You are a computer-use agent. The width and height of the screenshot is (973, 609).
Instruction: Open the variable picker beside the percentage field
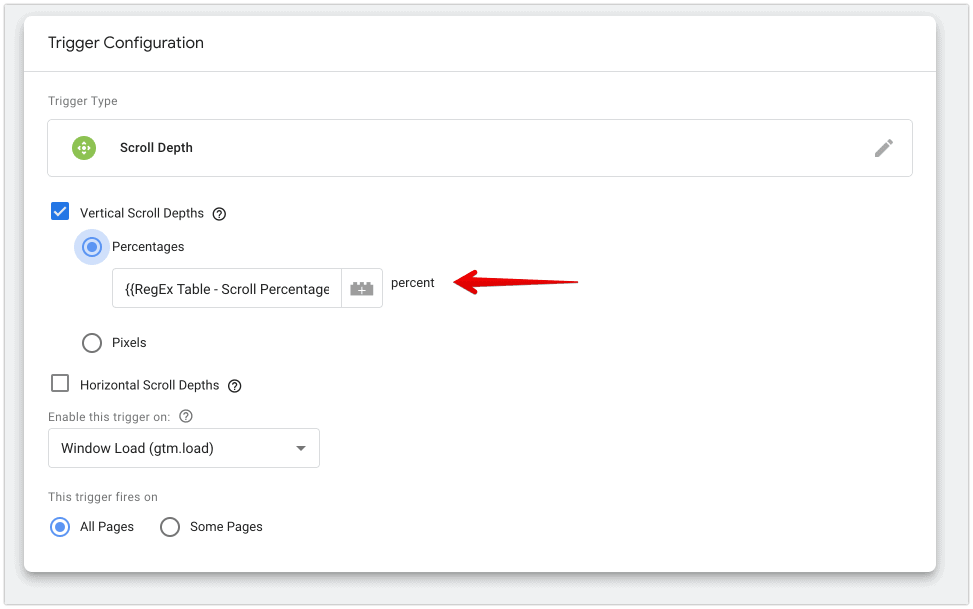[363, 288]
